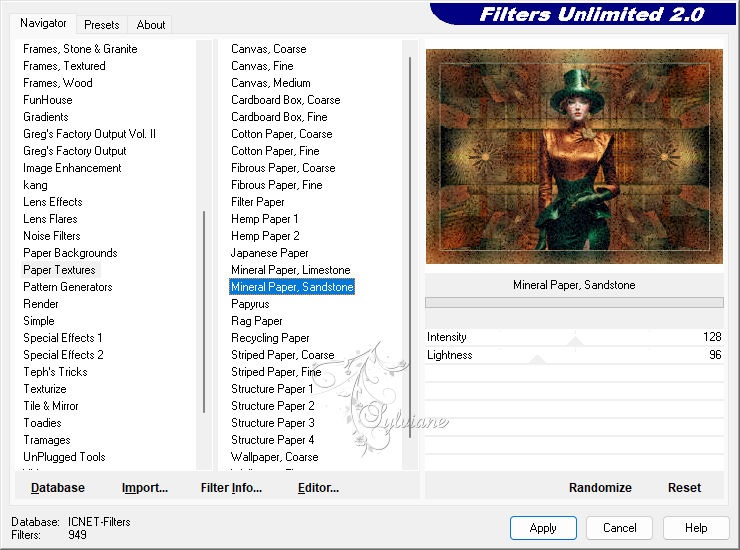Open the About tab
740x550 pixels.
(x=151, y=25)
